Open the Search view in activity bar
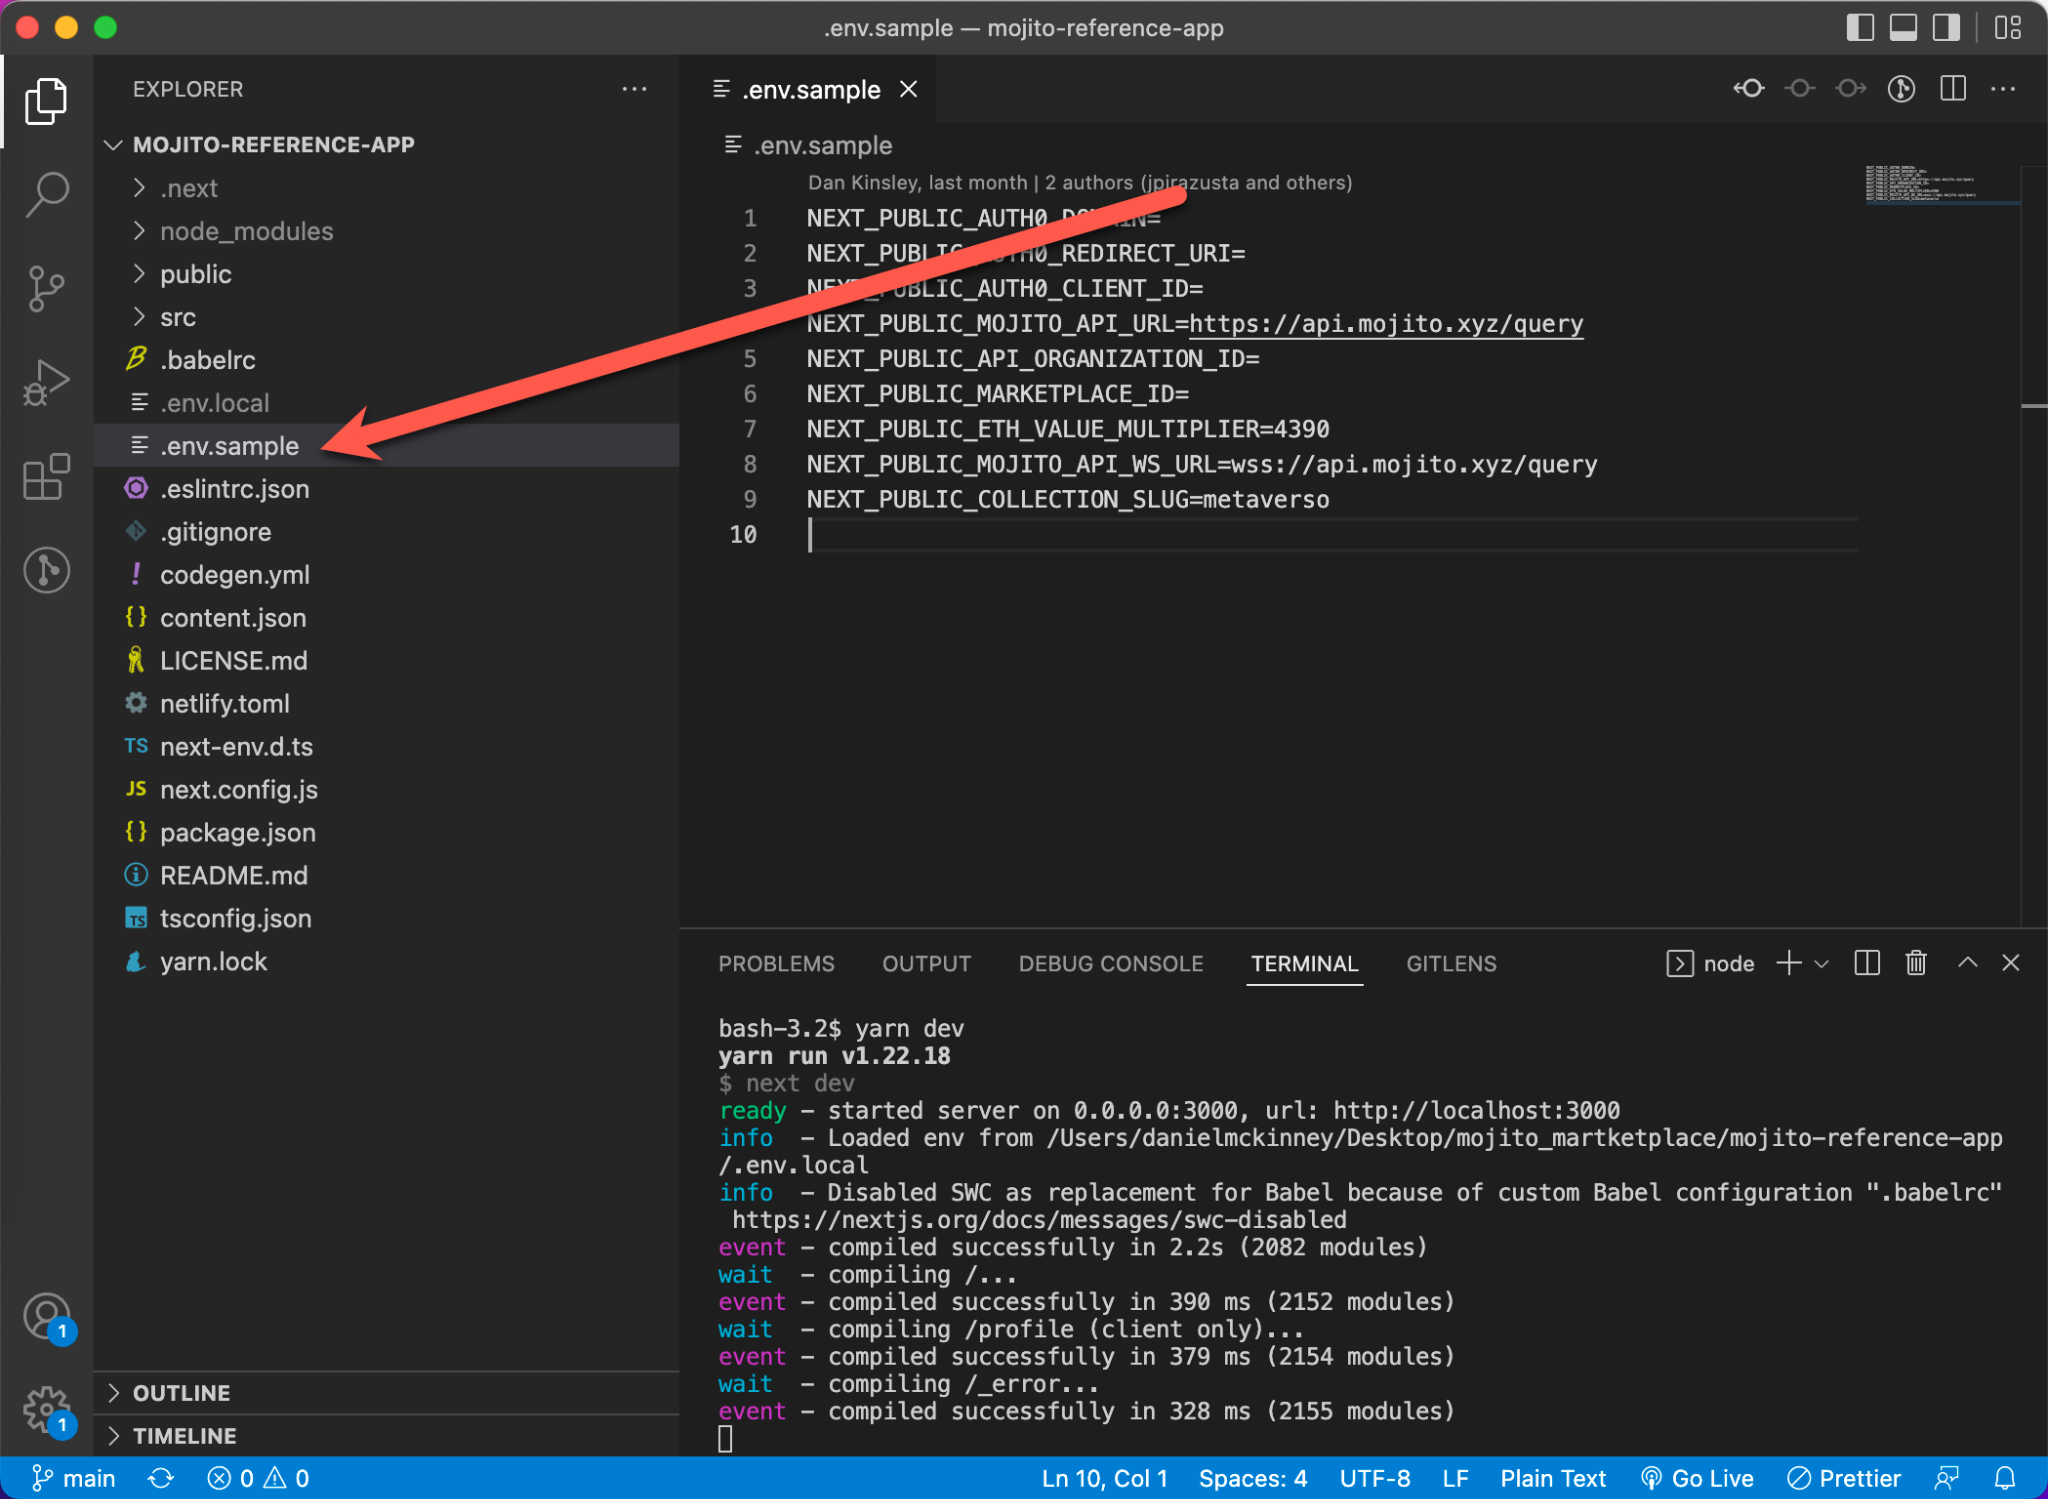Screen dimensions: 2048x1499 point(46,193)
